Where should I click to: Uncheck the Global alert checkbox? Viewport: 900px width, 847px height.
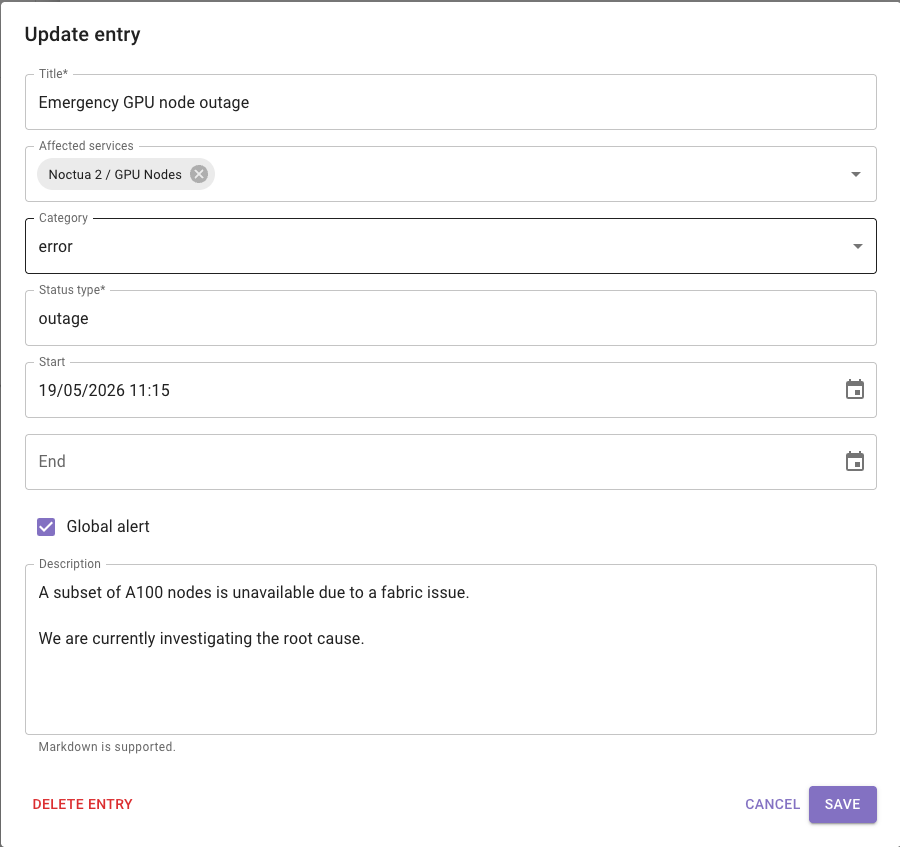click(46, 526)
